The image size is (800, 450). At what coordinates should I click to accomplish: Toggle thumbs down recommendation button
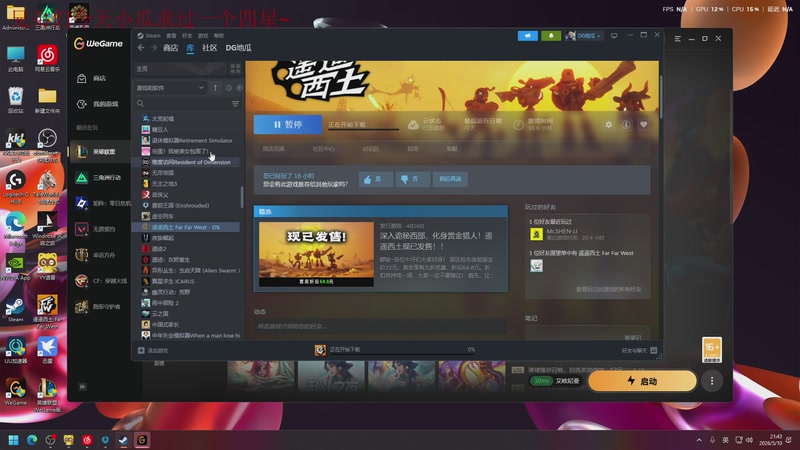[412, 179]
